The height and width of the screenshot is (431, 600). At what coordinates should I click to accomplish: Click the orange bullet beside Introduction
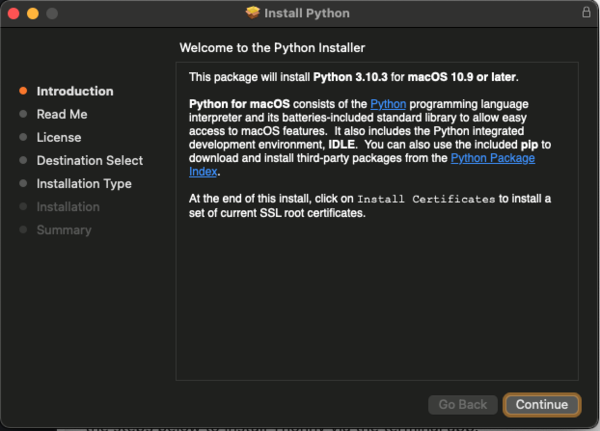tap(23, 91)
